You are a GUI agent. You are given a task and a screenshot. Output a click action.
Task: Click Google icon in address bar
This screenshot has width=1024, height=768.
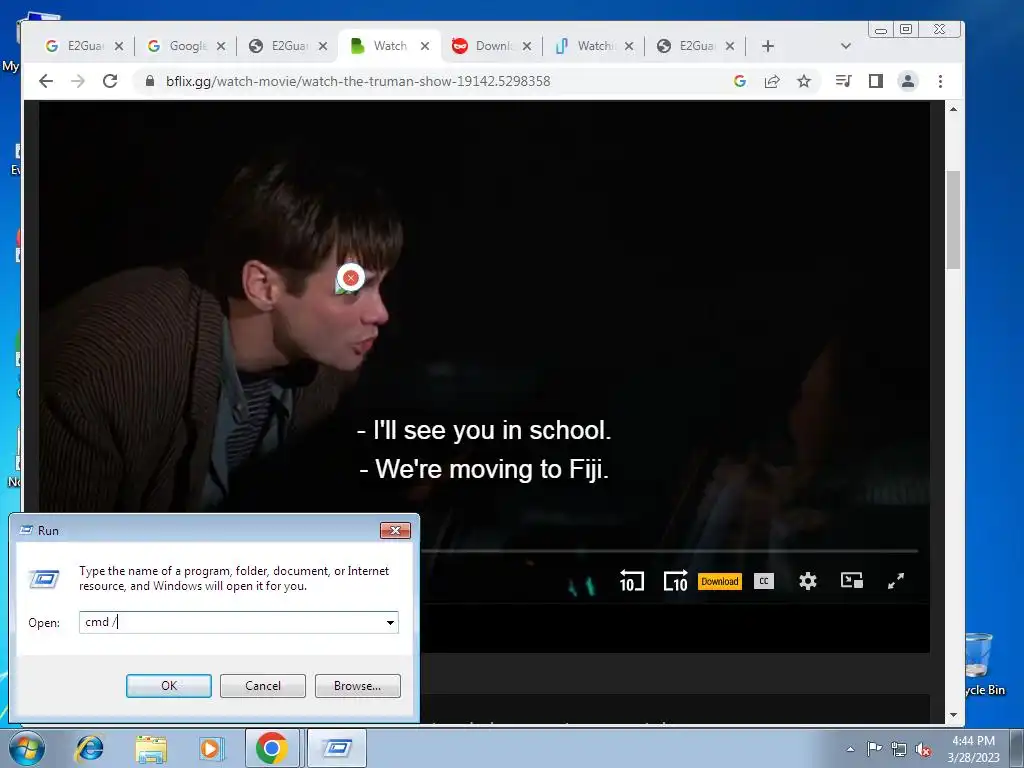pos(740,81)
